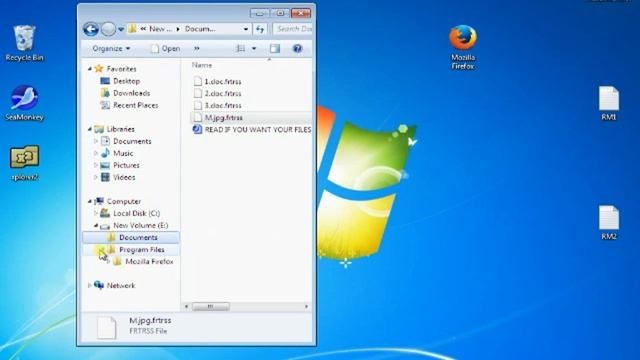The image size is (640, 360).
Task: Collapse the Libraries group
Action: point(90,129)
